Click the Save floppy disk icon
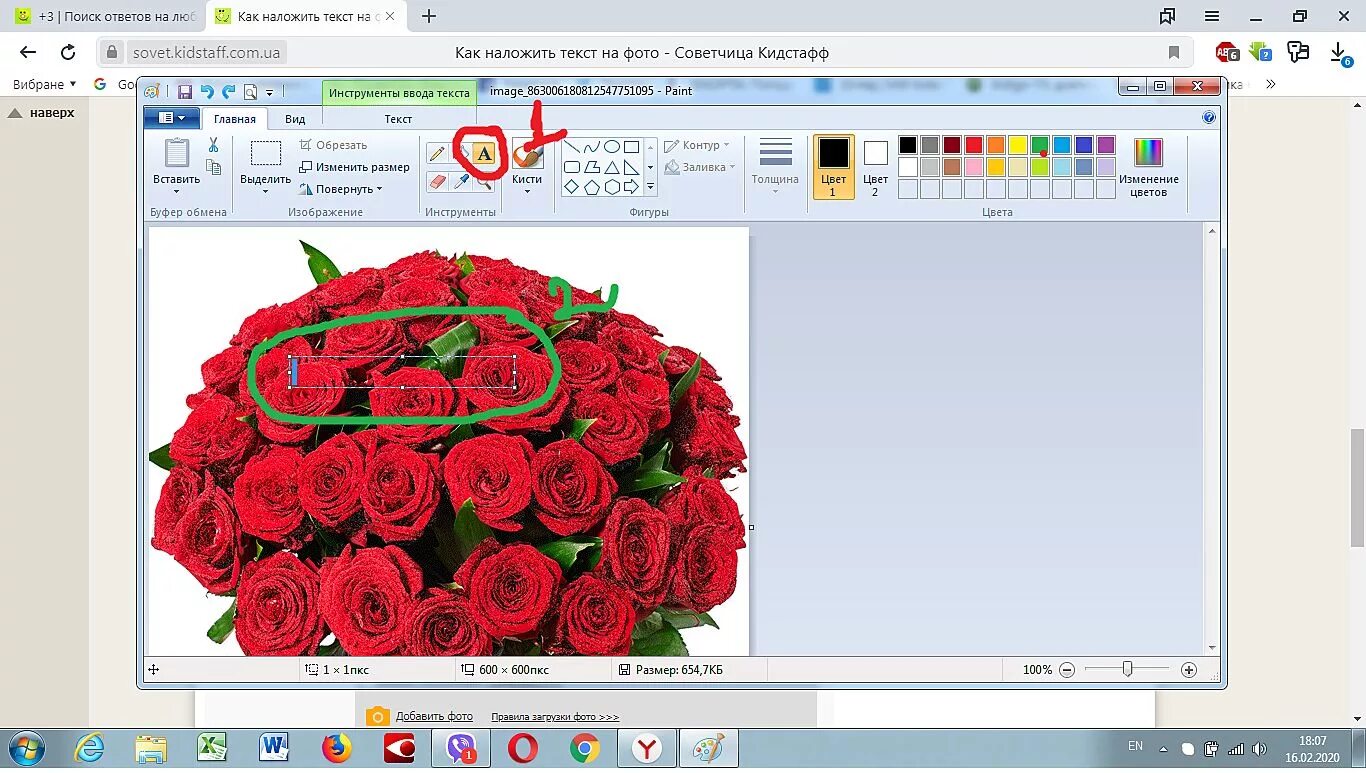The height and width of the screenshot is (773, 1366). (184, 91)
